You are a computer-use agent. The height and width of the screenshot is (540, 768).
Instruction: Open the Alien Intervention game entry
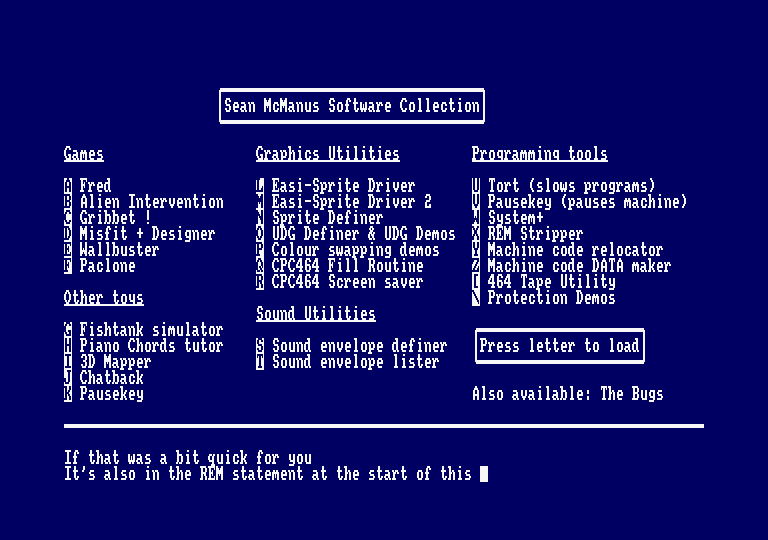coord(151,202)
